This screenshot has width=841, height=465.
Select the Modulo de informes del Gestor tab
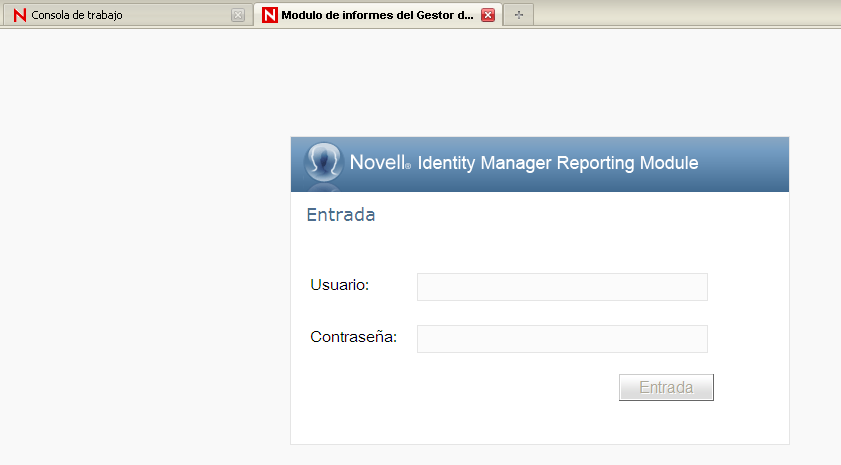tap(378, 14)
